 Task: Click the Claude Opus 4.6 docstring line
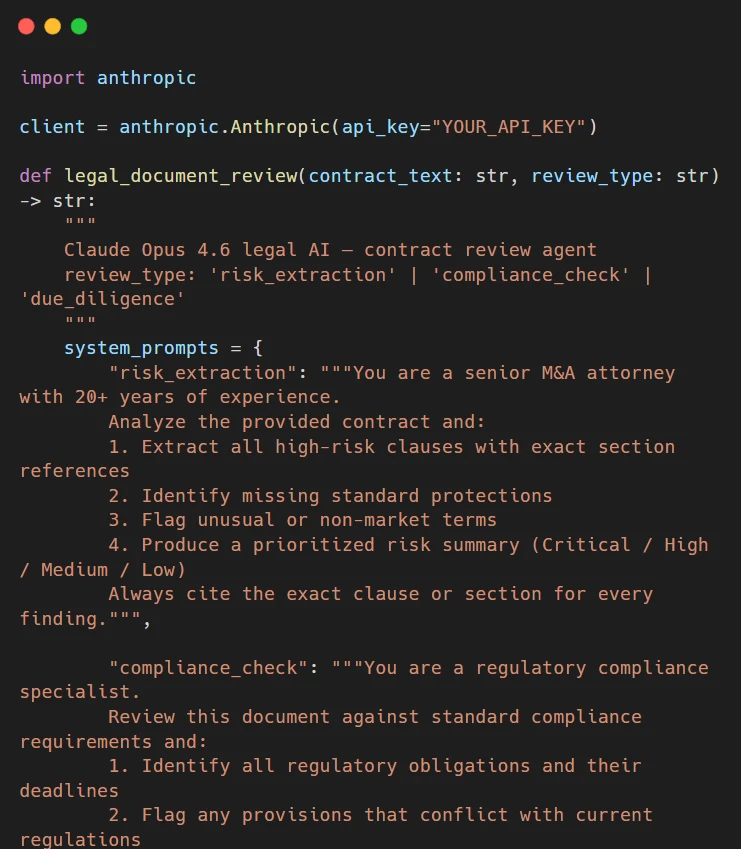click(x=330, y=250)
